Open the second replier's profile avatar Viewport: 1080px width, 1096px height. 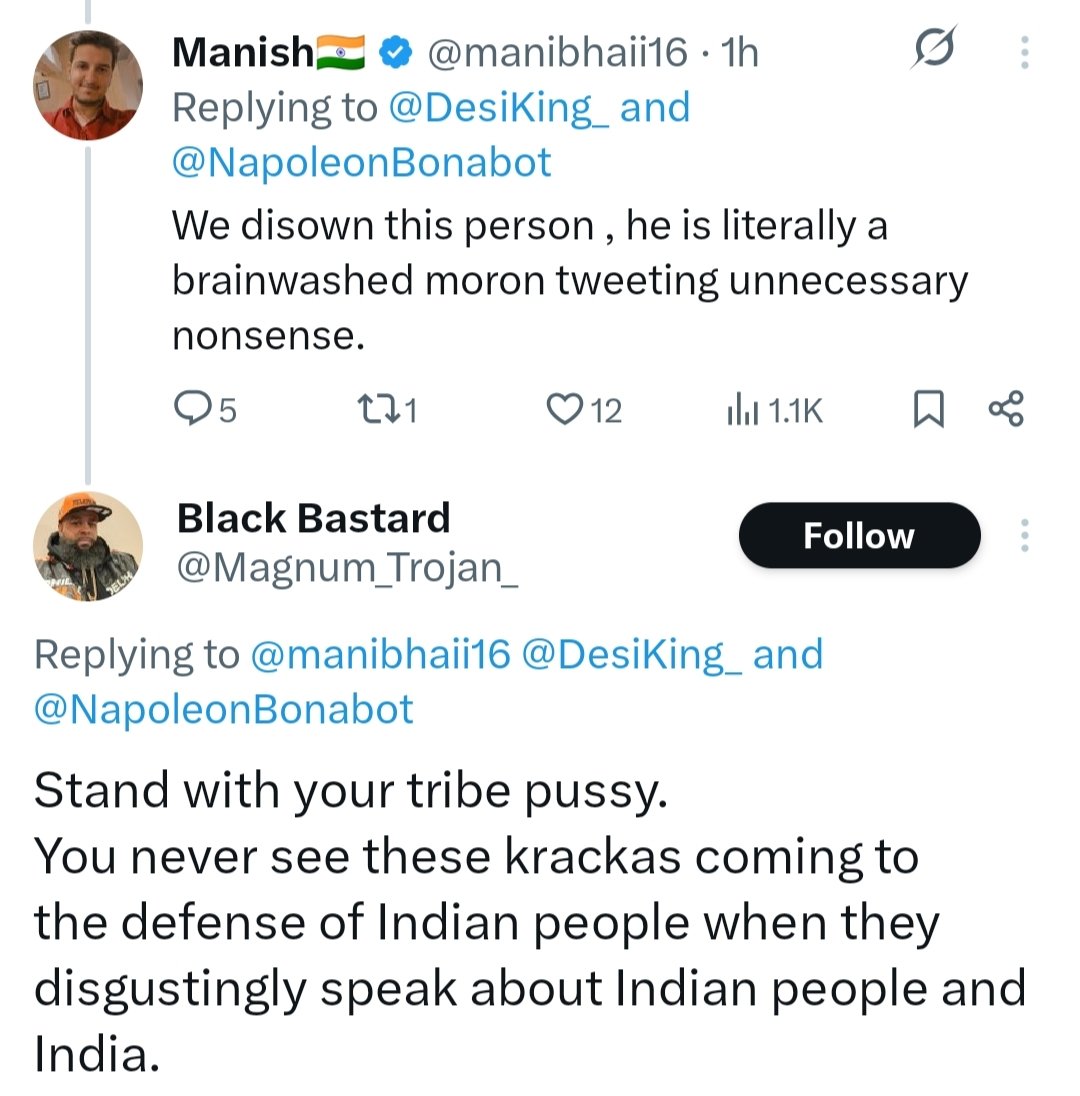(88, 546)
